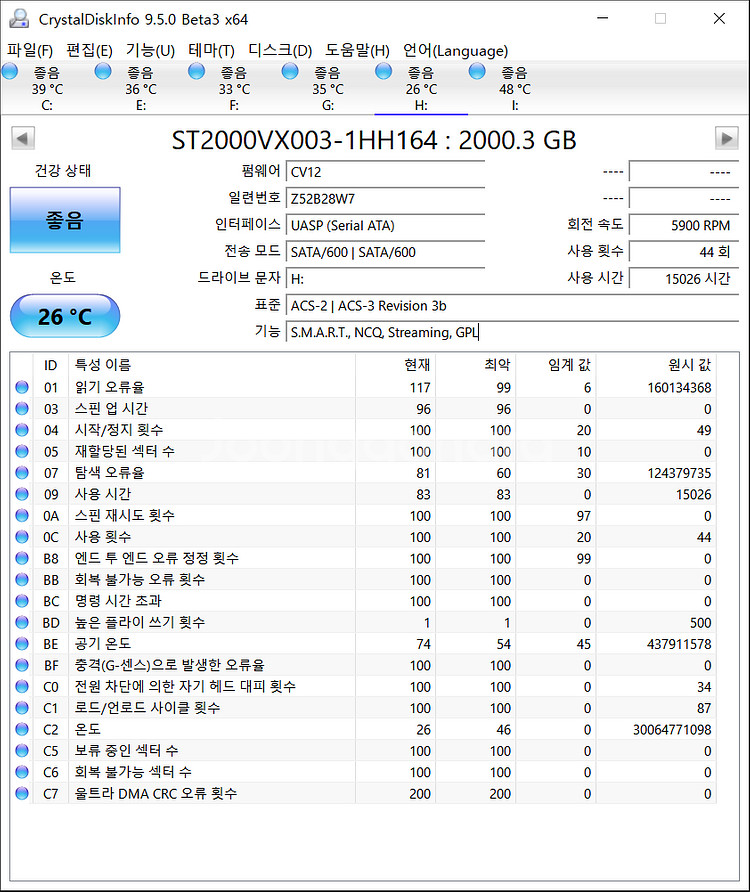Select the 로드/언로드 사이클 횟수 row
The image size is (750, 892).
click(x=363, y=708)
